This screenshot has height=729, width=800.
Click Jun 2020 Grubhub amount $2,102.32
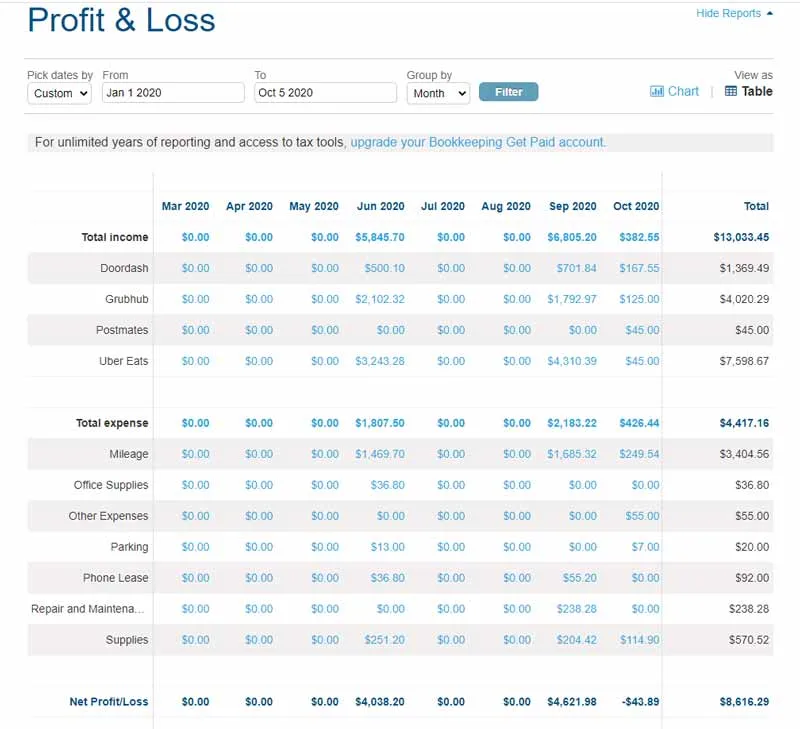pyautogui.click(x=380, y=299)
